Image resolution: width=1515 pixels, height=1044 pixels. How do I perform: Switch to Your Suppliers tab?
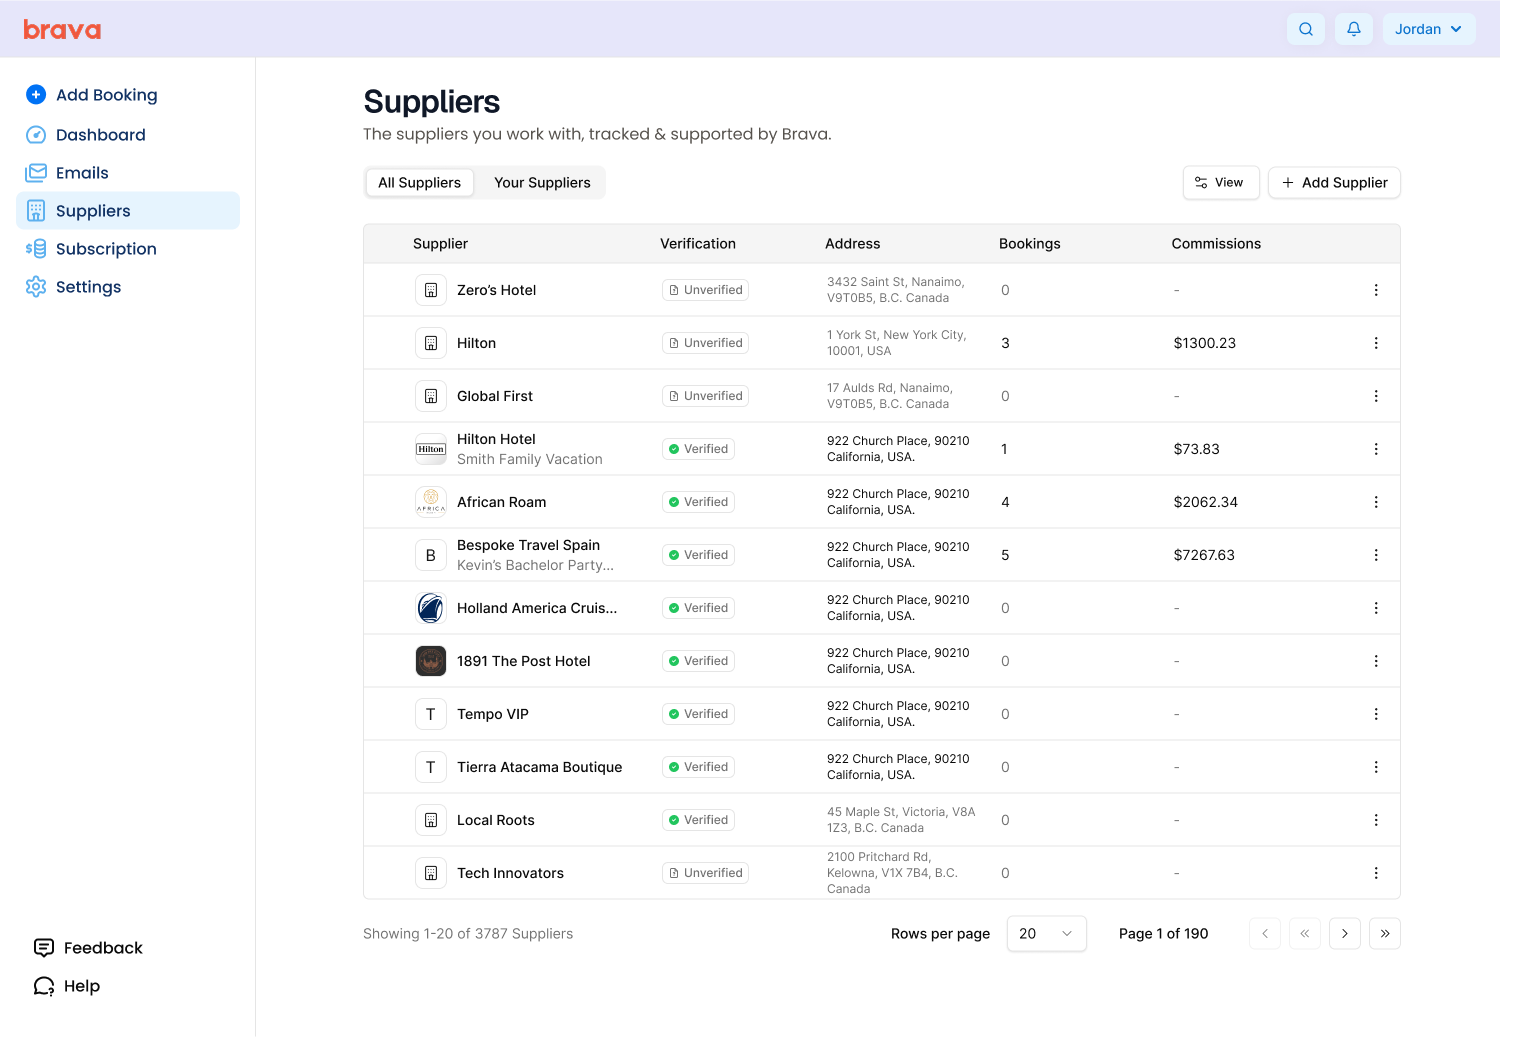click(542, 183)
